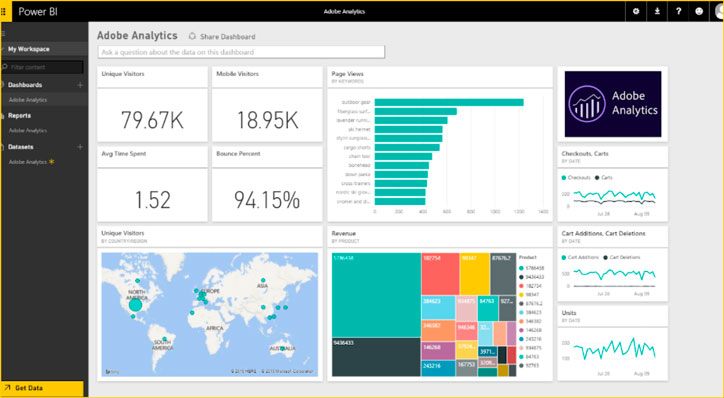Select the outdoor gear bar in chart
This screenshot has width=724, height=398.
[x=449, y=103]
